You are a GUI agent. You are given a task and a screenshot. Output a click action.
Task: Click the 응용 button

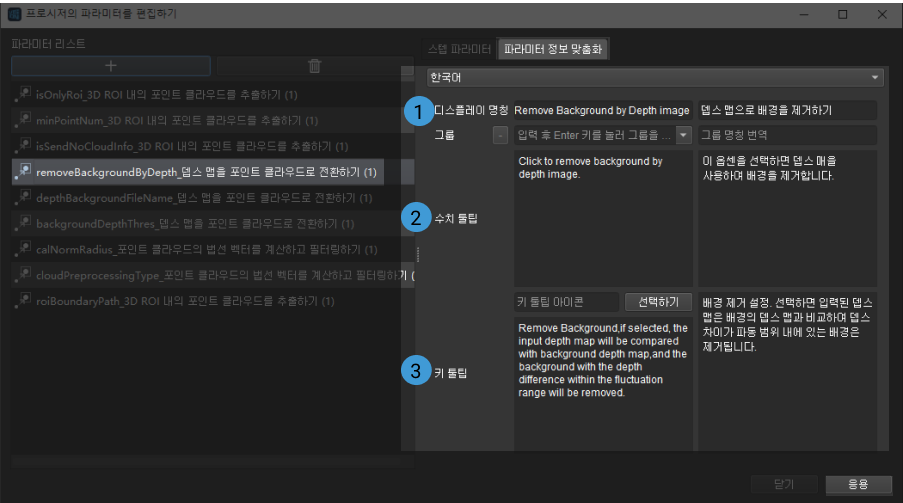[858, 485]
